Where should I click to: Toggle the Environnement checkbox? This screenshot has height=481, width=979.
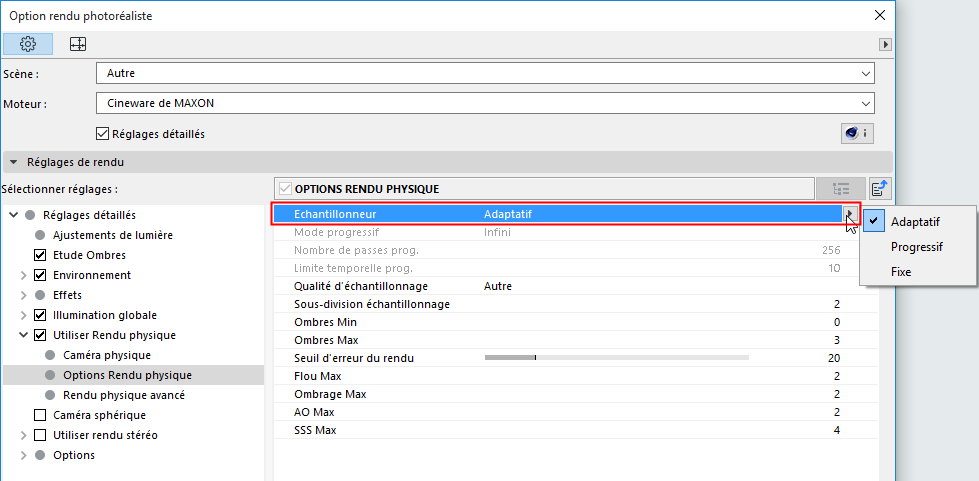point(40,275)
